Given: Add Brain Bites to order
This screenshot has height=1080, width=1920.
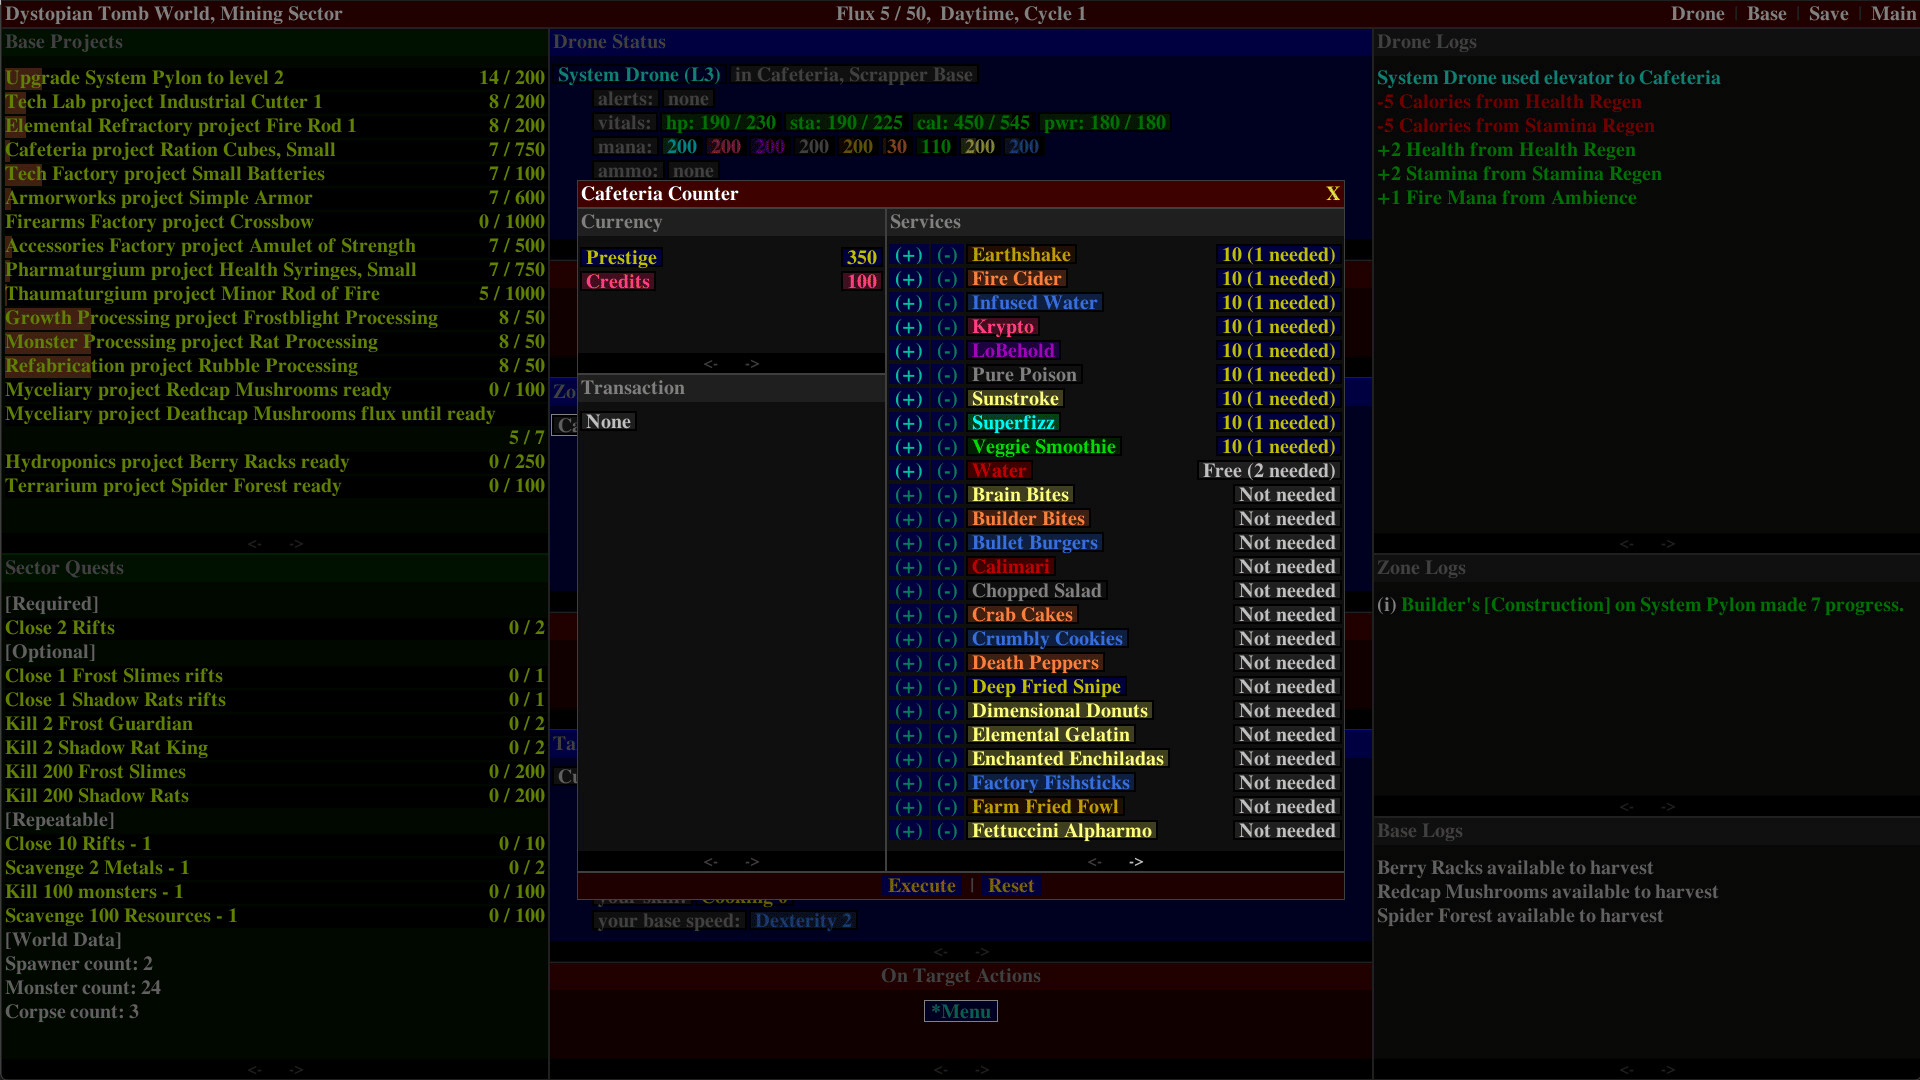Looking at the screenshot, I should pyautogui.click(x=908, y=495).
